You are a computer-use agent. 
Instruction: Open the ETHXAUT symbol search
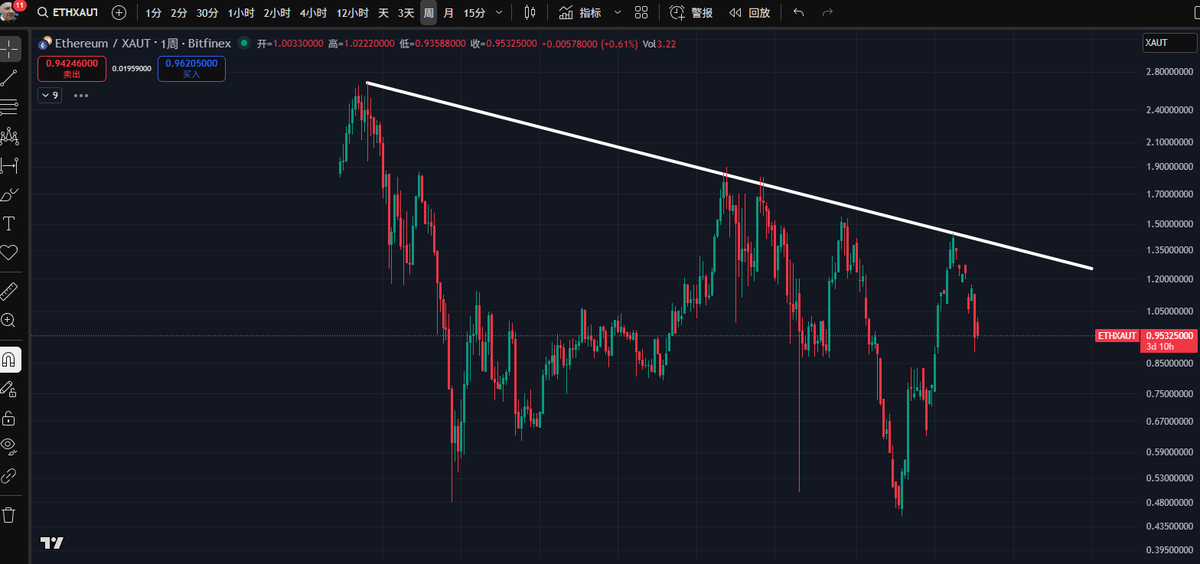pos(68,13)
